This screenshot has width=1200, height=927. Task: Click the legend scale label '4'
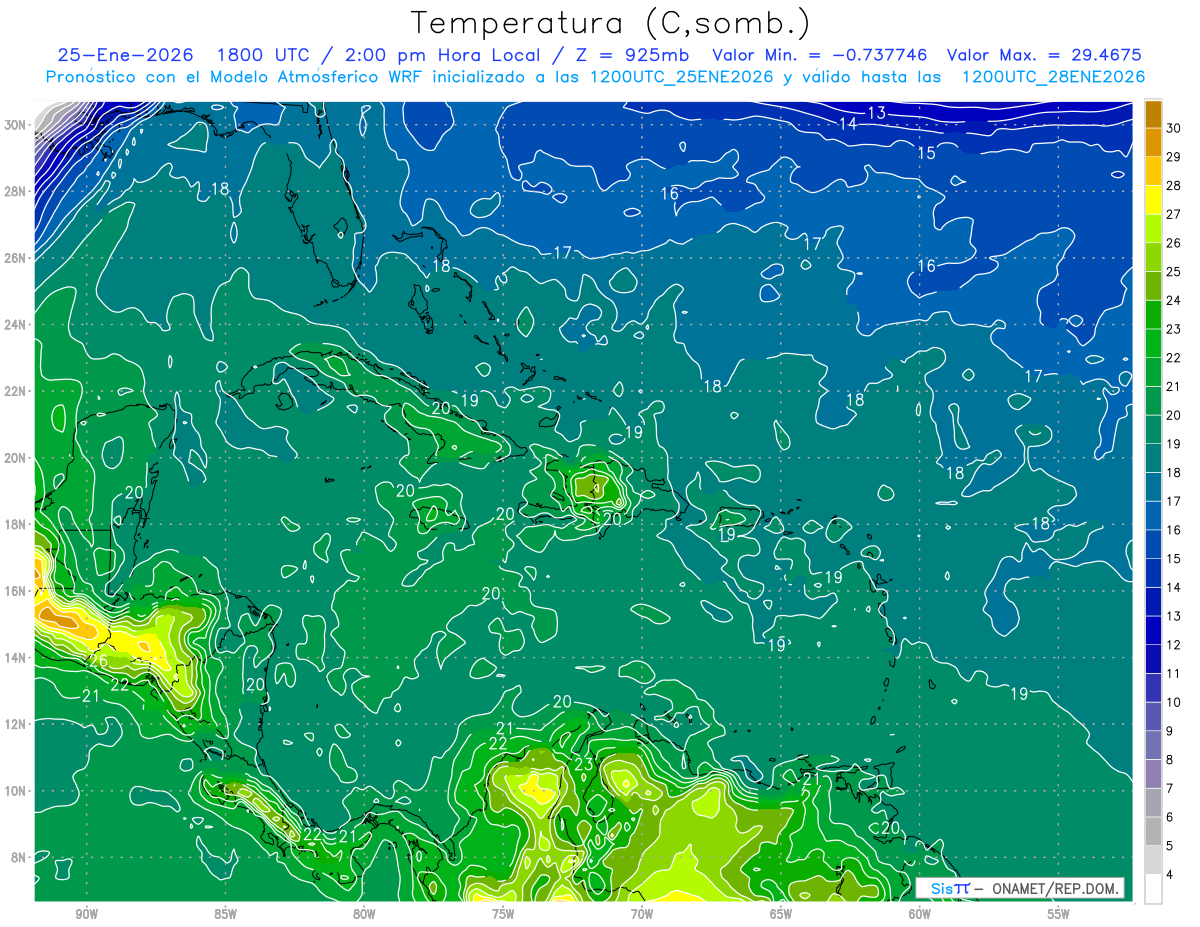1170,874
